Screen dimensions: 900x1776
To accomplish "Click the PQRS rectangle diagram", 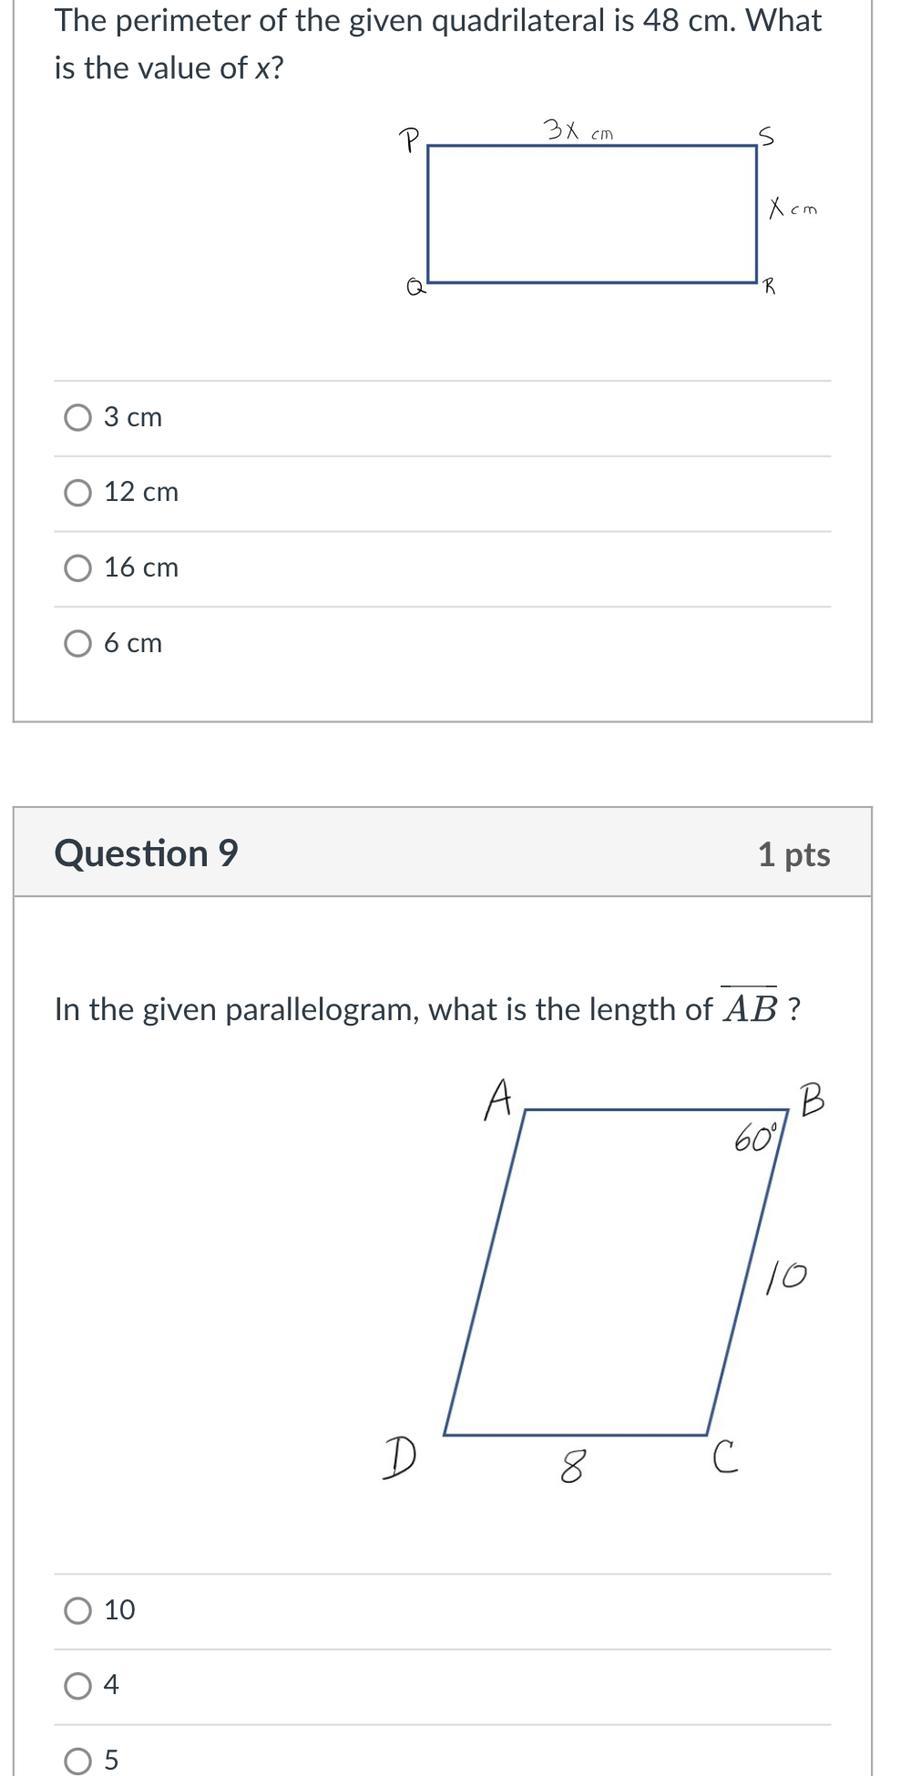I will pyautogui.click(x=608, y=208).
